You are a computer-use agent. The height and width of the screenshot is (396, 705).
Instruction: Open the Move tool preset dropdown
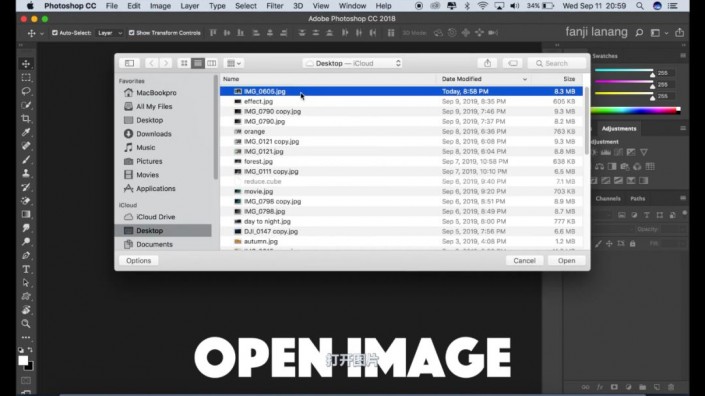pos(42,33)
